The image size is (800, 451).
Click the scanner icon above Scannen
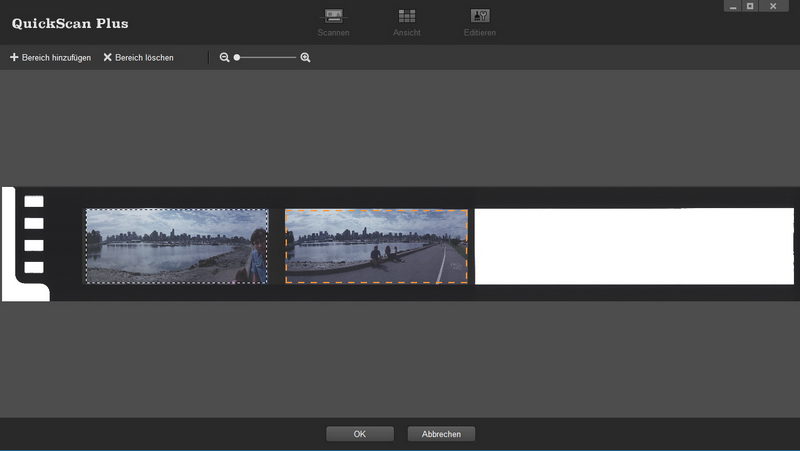pyautogui.click(x=333, y=16)
